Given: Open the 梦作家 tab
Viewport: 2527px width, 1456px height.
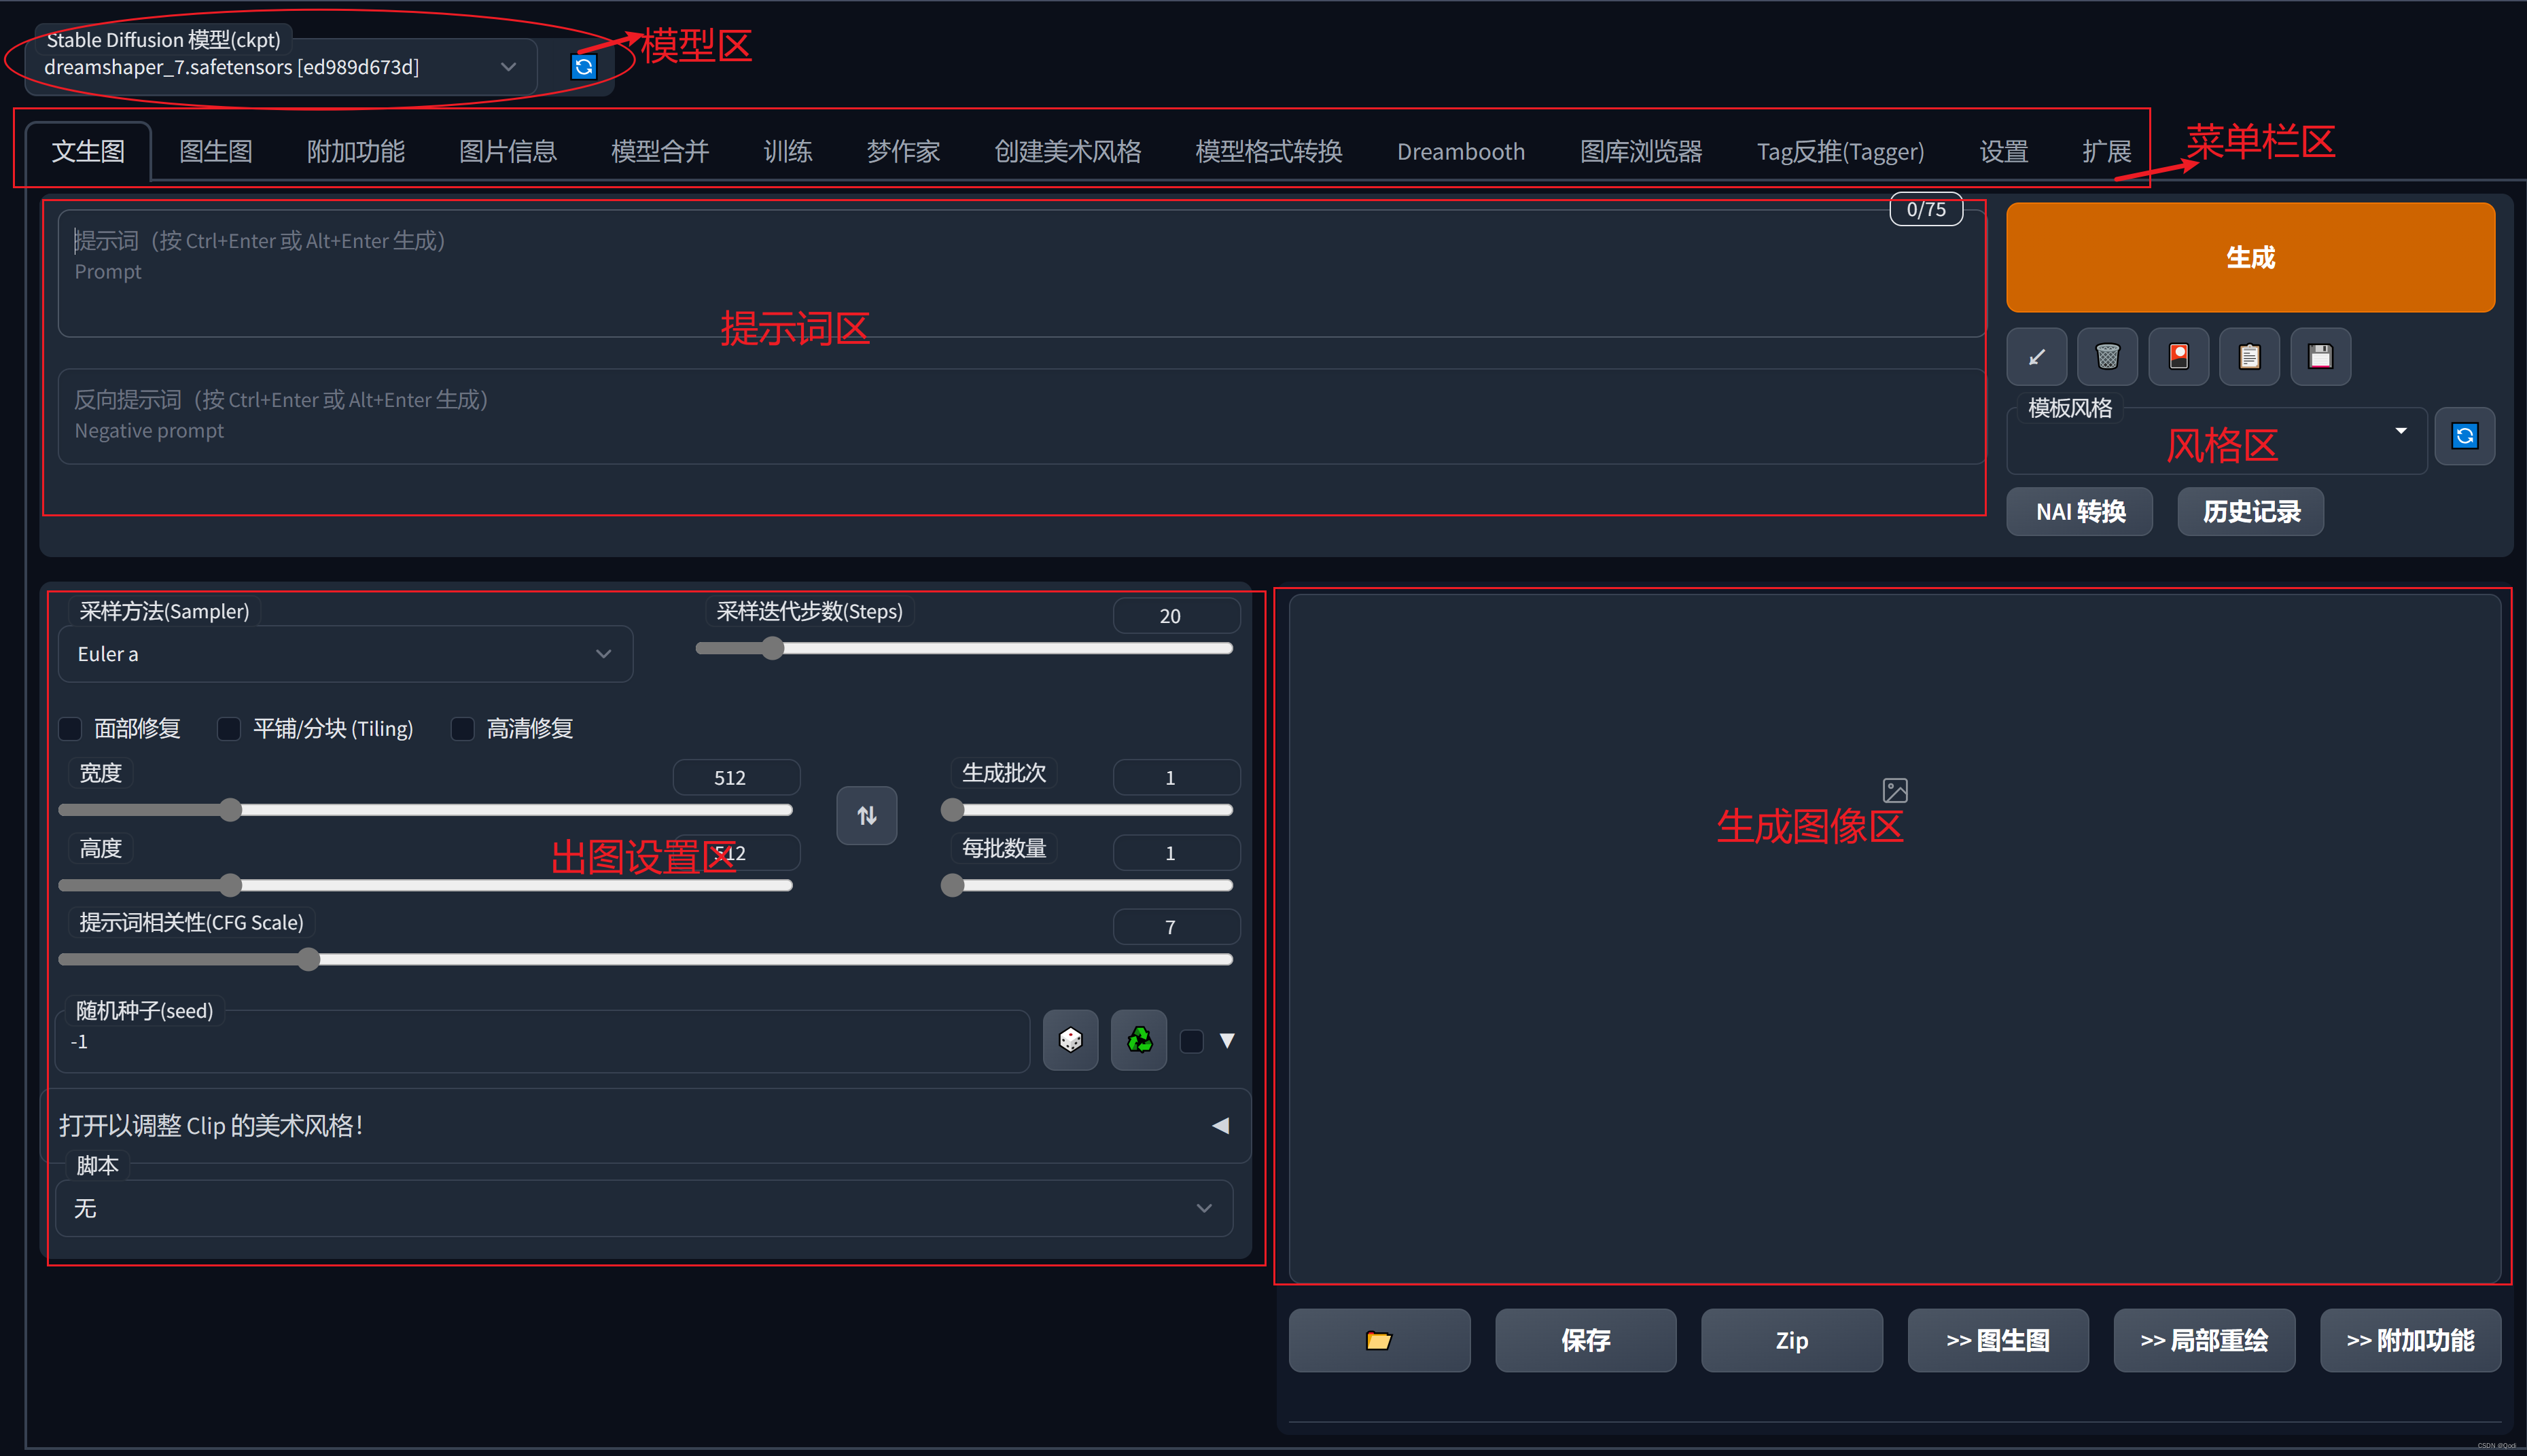Looking at the screenshot, I should (x=903, y=152).
